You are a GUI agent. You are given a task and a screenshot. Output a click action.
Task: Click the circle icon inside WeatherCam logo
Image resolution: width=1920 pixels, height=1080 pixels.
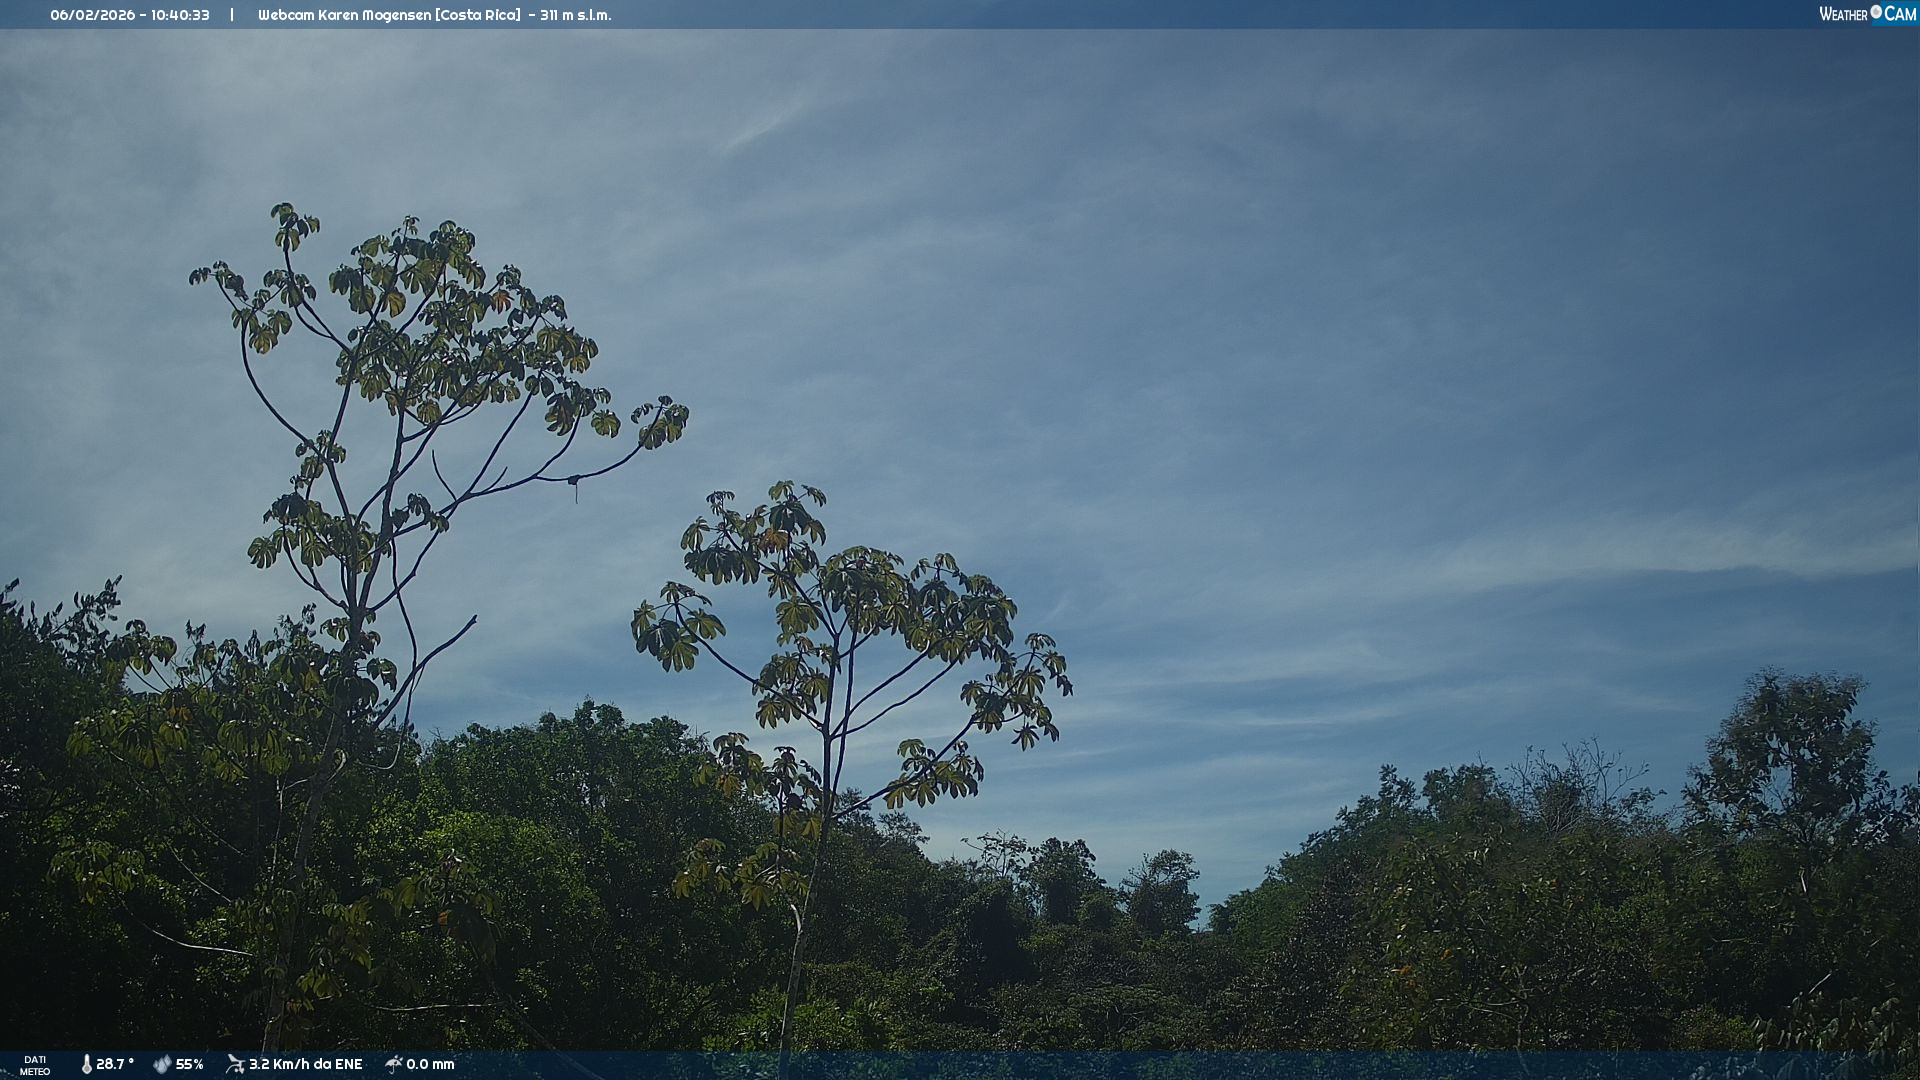(1876, 12)
